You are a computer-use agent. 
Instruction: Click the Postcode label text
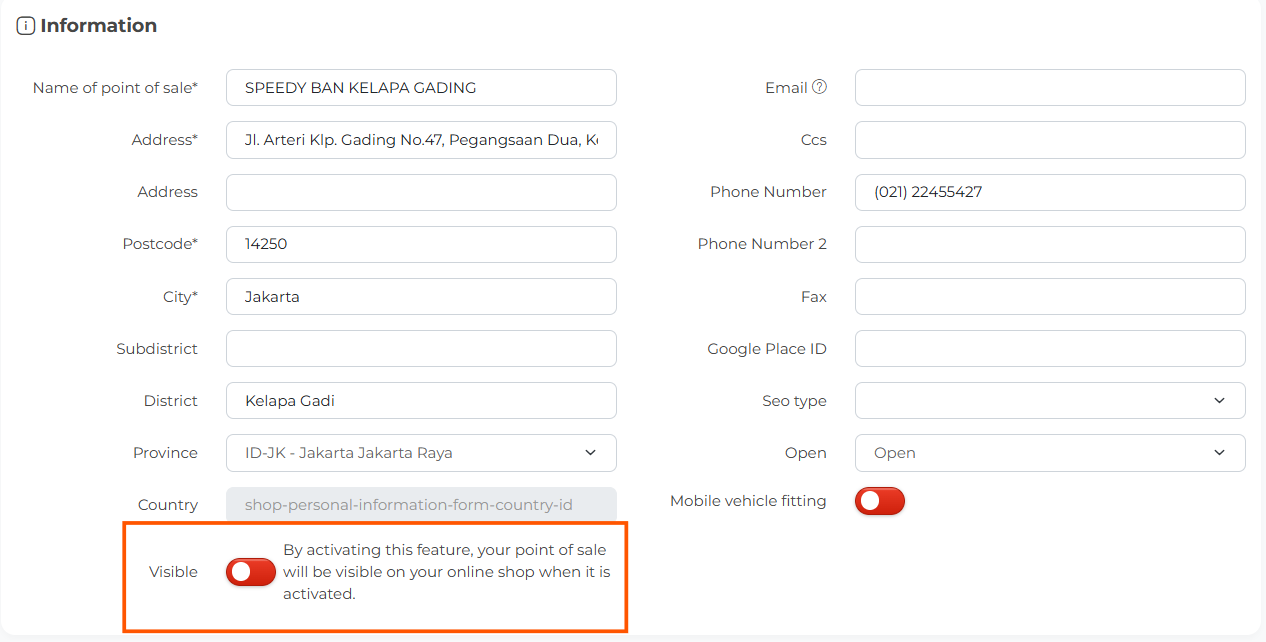[x=160, y=244]
